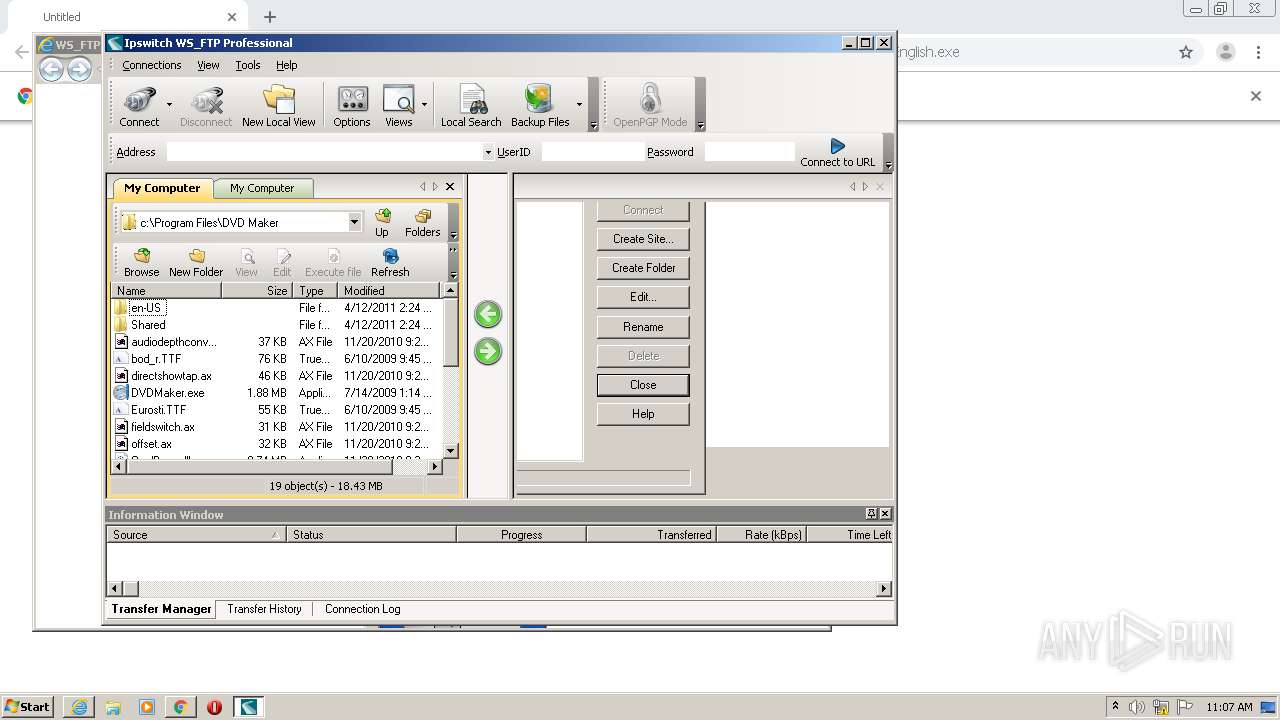Click the Connect toolbar icon
Screen dimensions: 1280x720
click(x=139, y=105)
